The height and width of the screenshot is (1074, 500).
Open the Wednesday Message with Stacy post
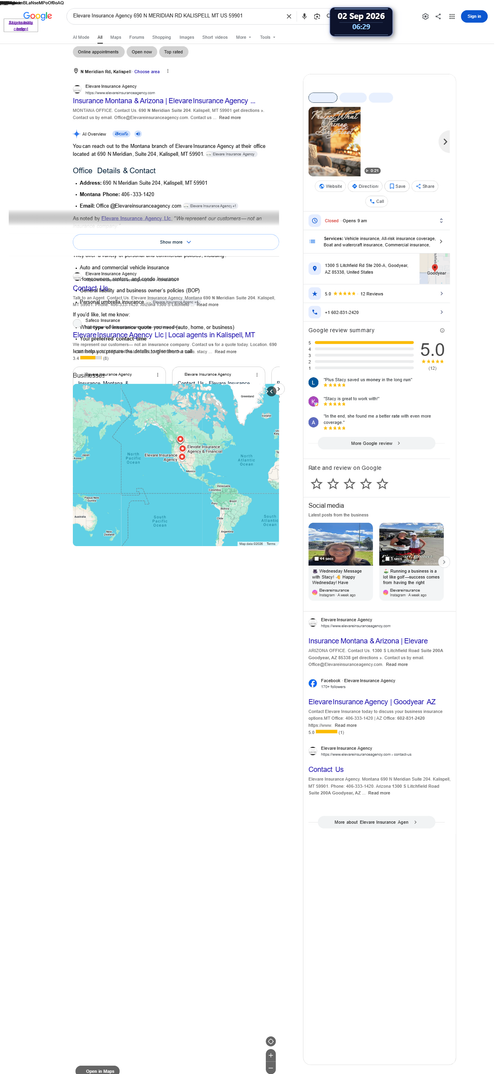pos(340,562)
